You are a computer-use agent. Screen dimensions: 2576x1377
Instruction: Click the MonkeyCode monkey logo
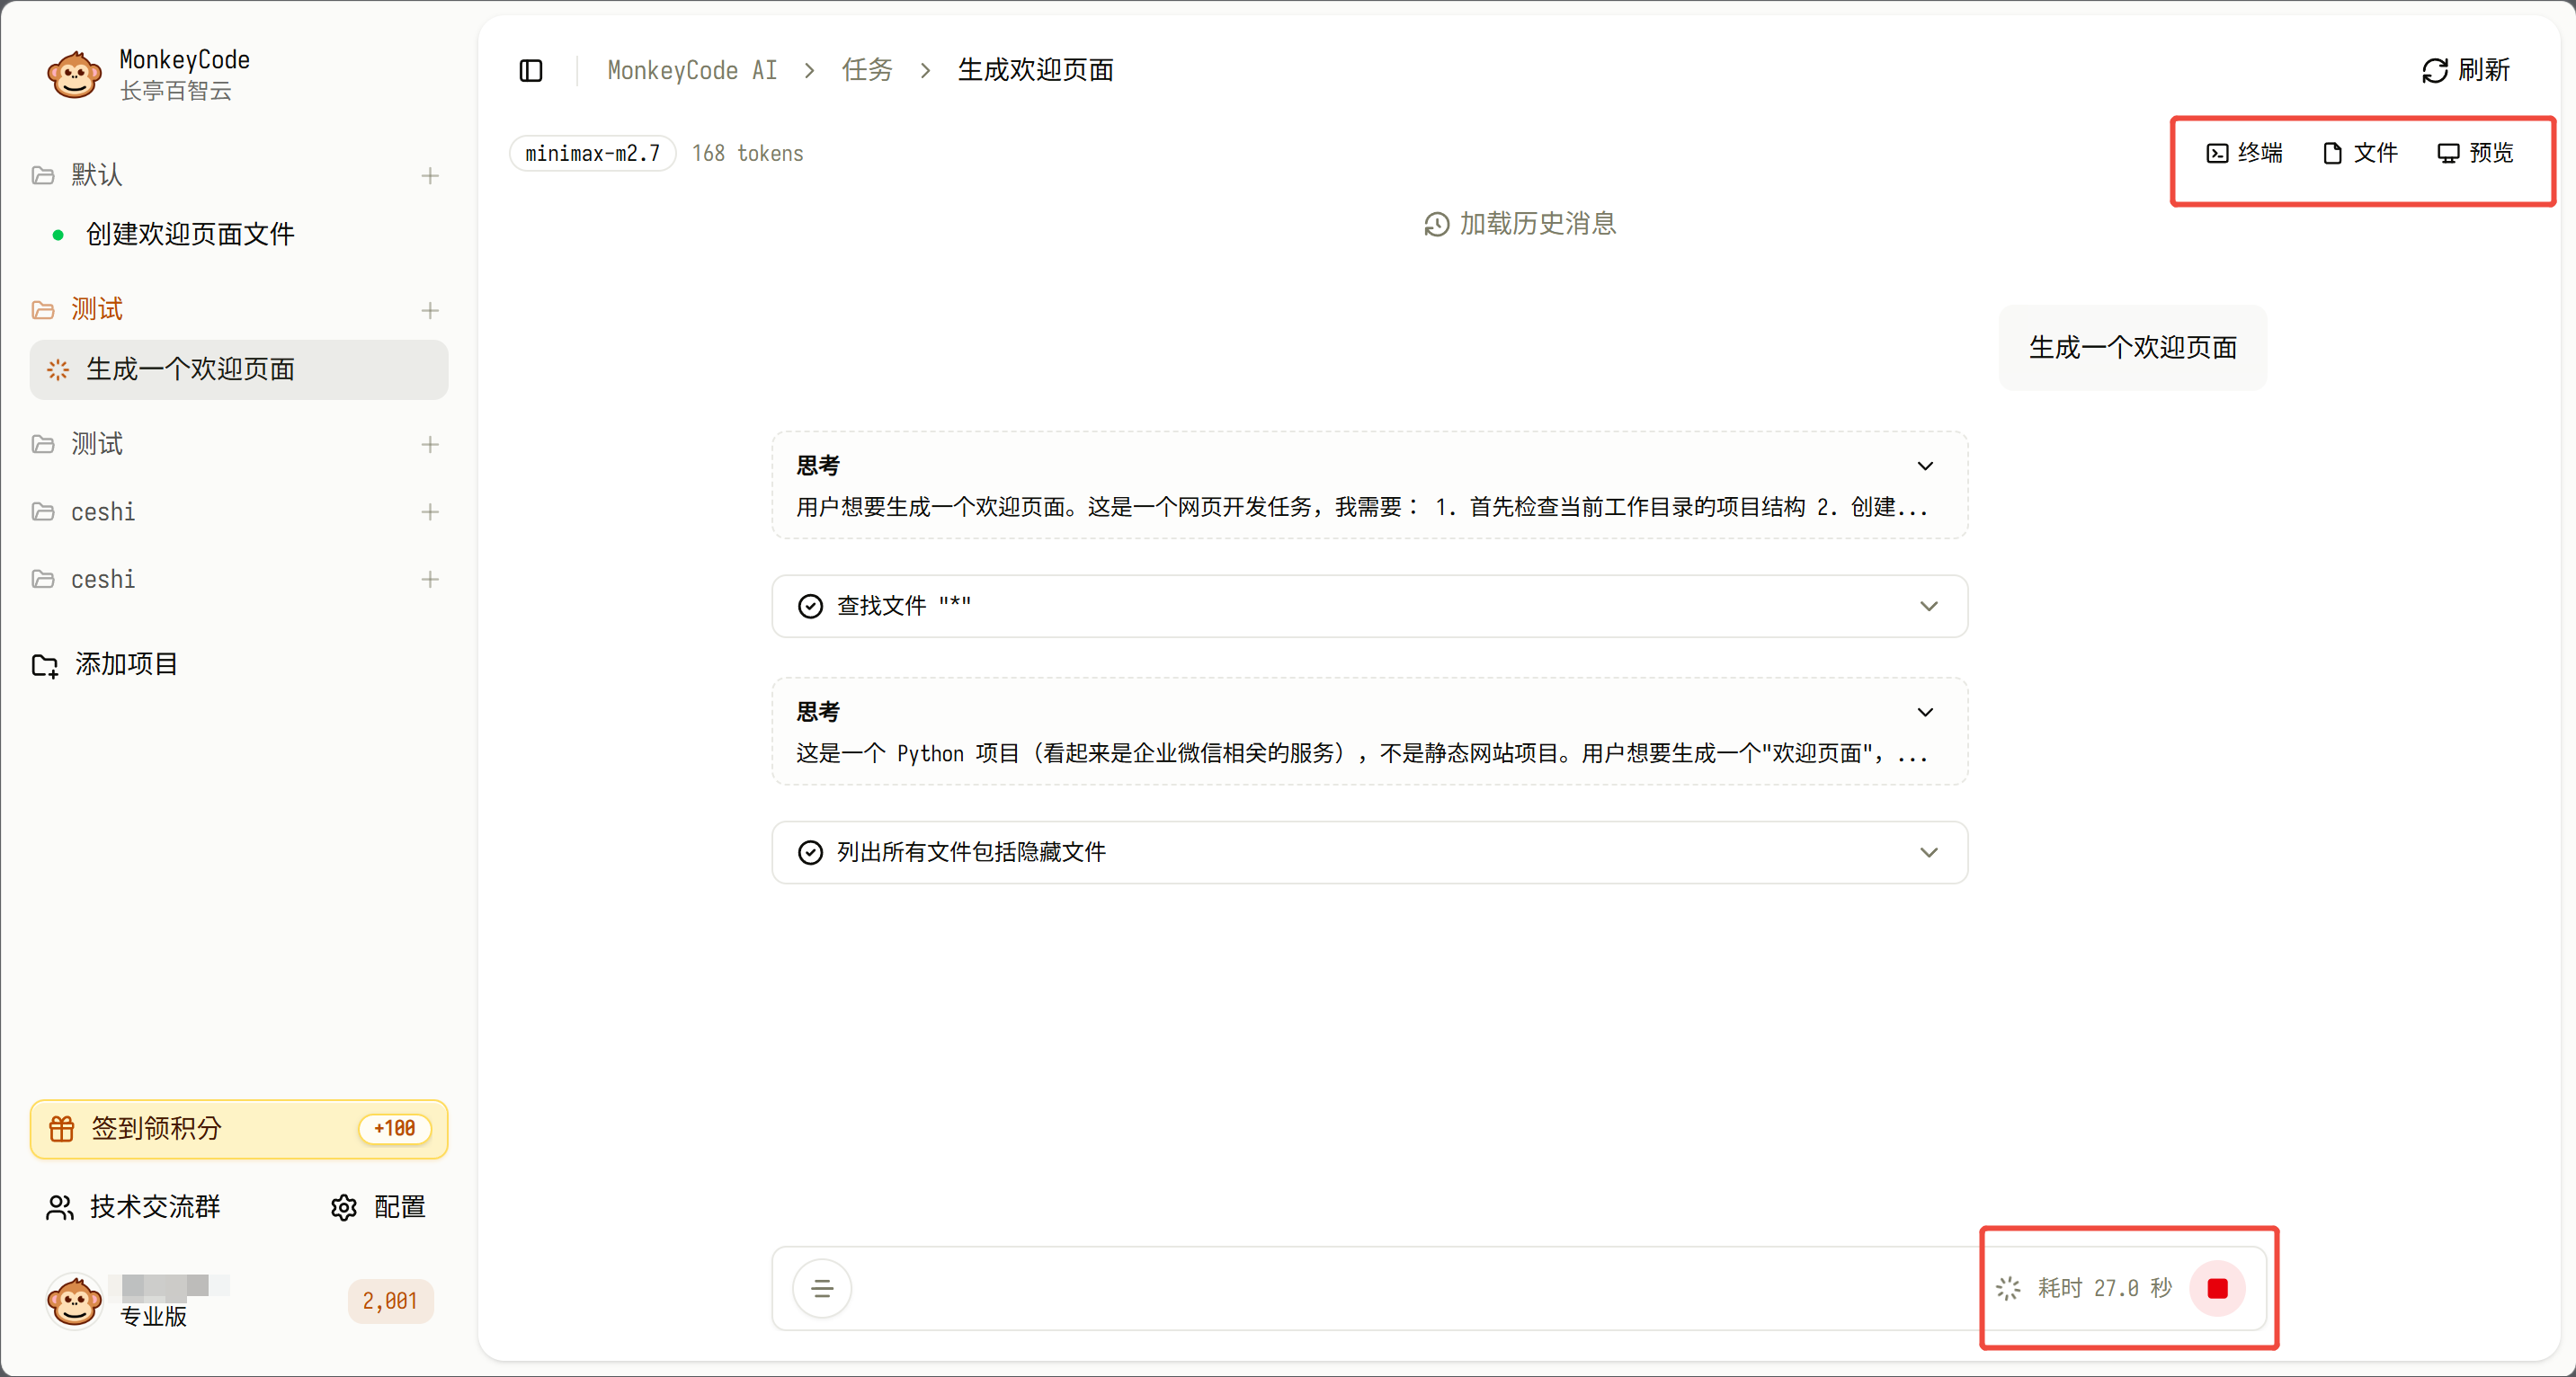tap(74, 75)
